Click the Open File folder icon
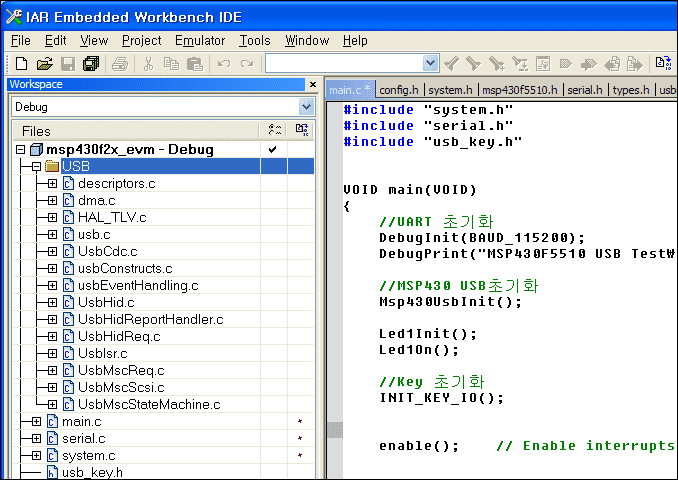678x480 pixels. (45, 64)
